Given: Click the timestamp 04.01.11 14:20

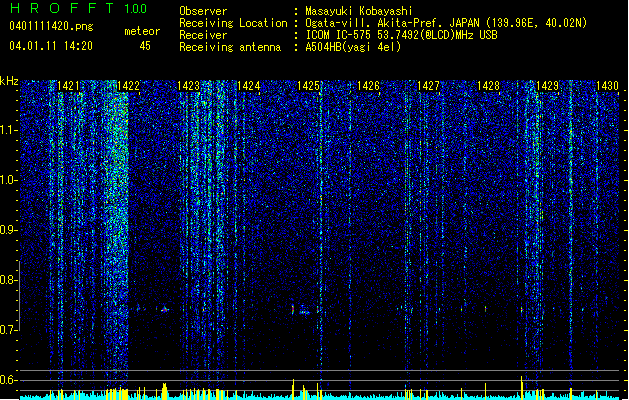Looking at the screenshot, I should (51, 46).
